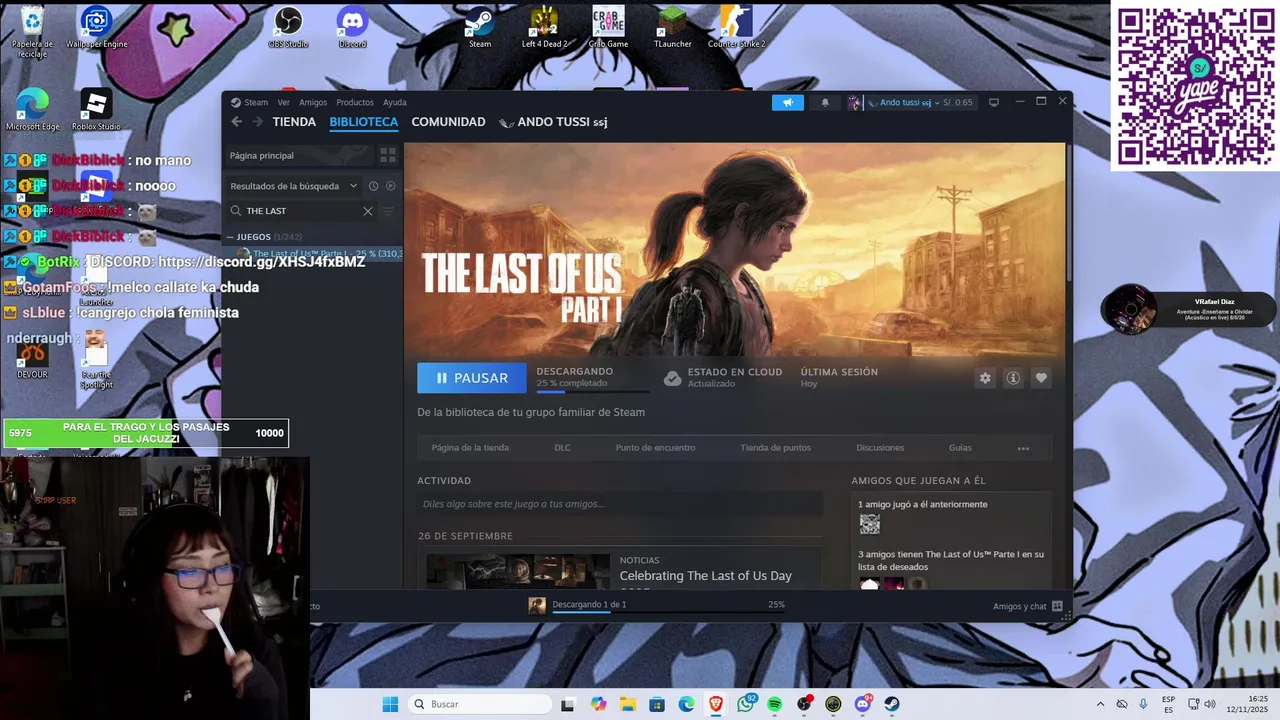
Task: Click the ready-to-play filter icon
Action: [x=391, y=186]
